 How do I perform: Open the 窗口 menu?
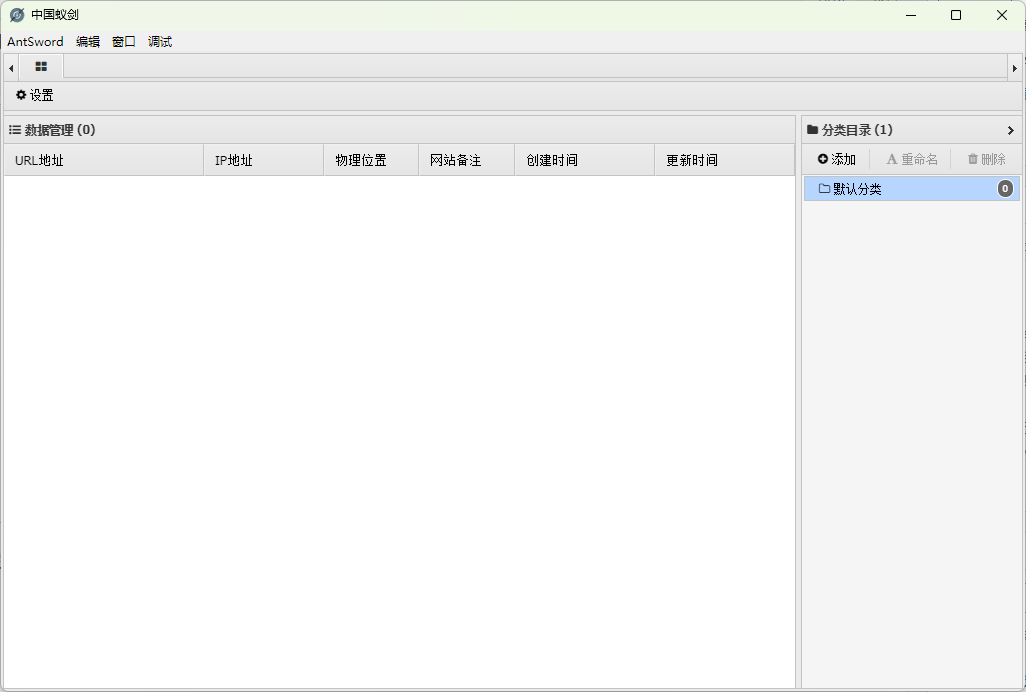pos(124,42)
